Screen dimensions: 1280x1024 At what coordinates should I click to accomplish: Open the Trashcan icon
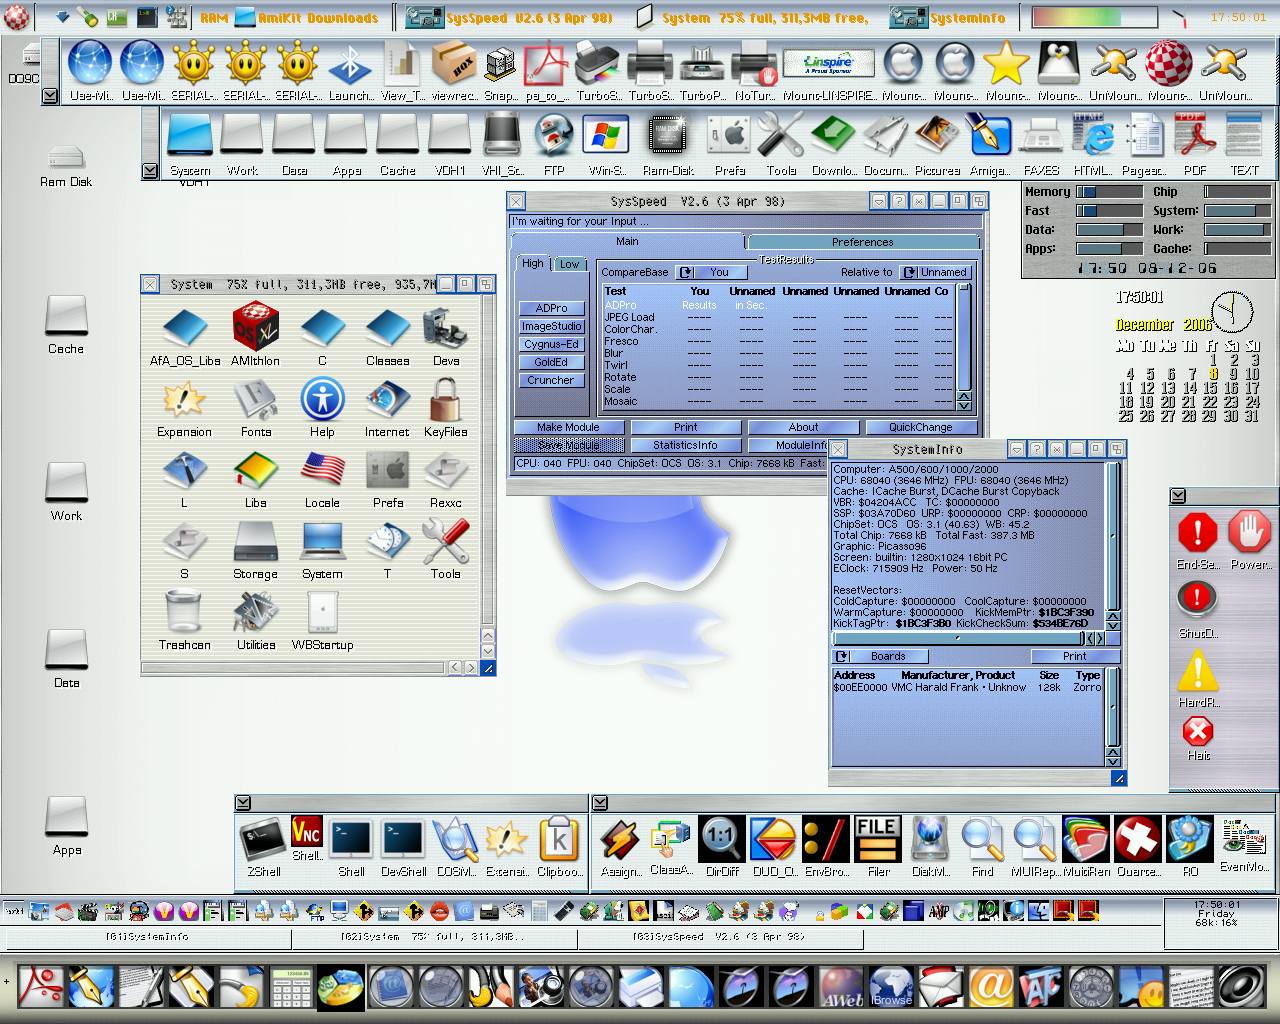coord(184,612)
